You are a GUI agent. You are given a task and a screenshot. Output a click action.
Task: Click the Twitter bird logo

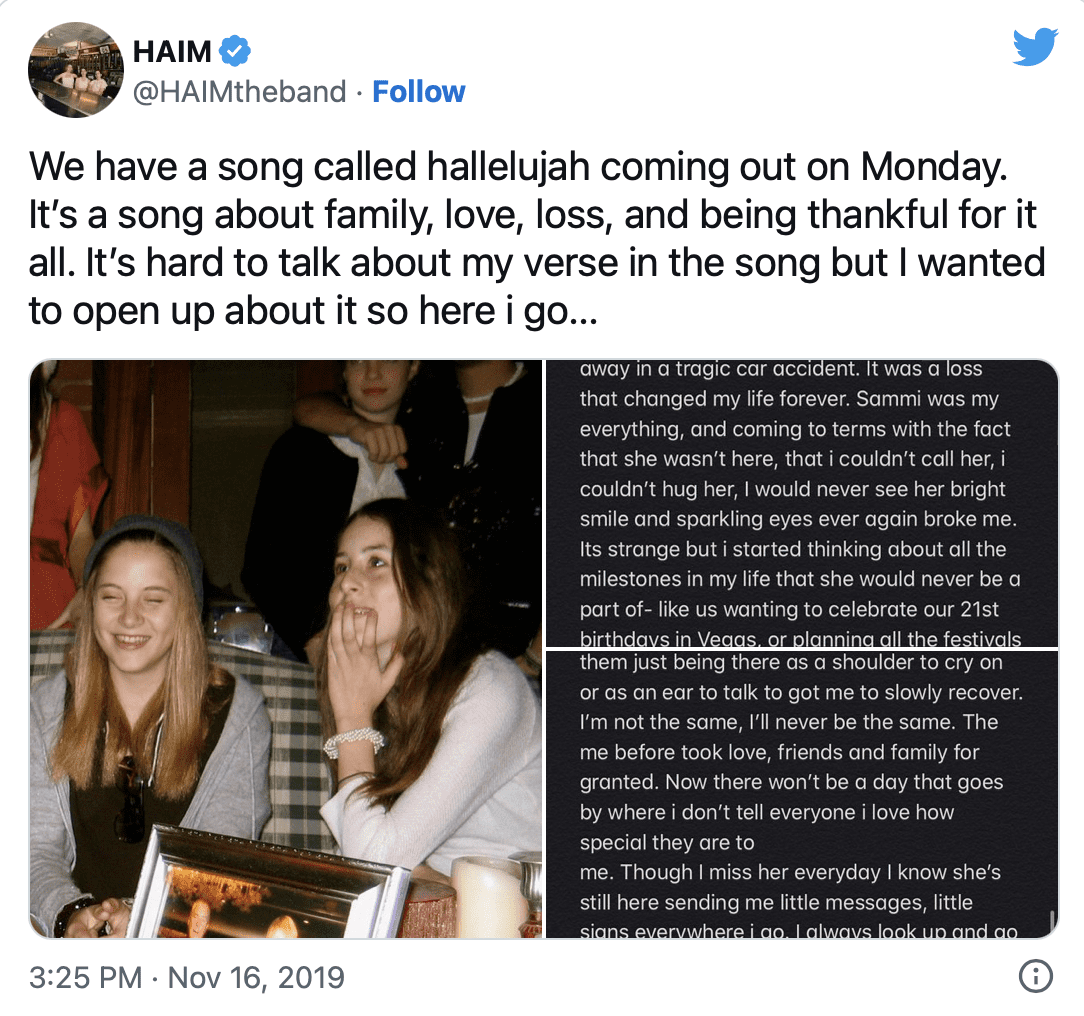coord(1034,47)
